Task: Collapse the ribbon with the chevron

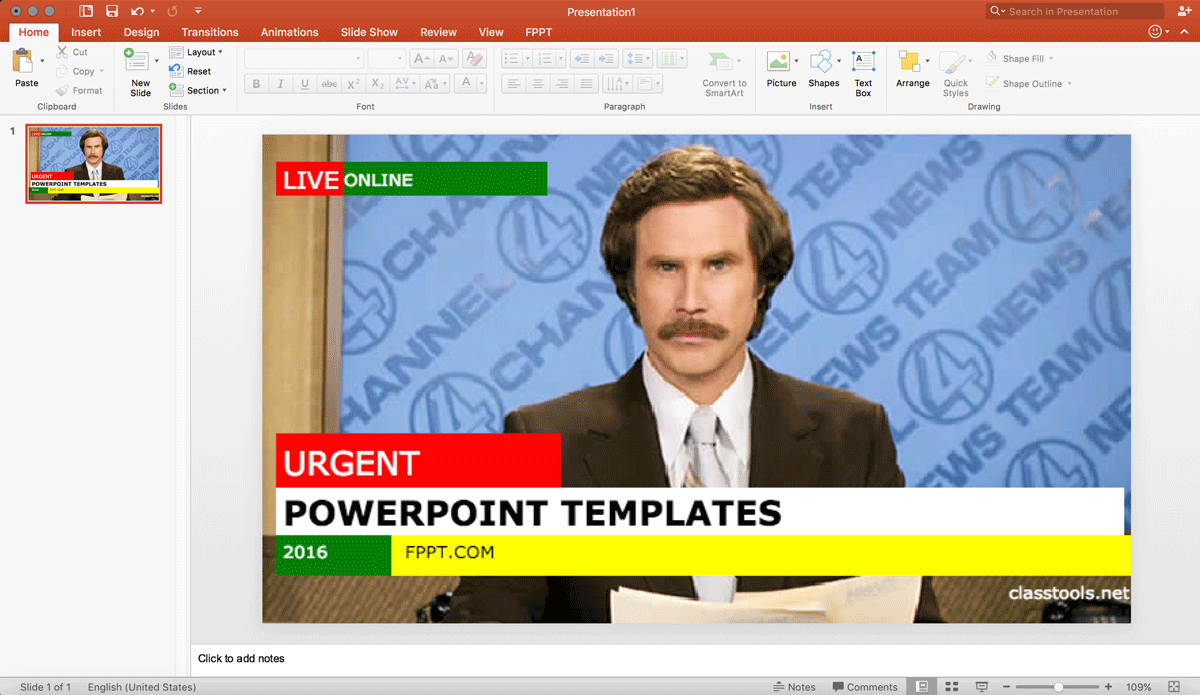Action: pos(1182,32)
